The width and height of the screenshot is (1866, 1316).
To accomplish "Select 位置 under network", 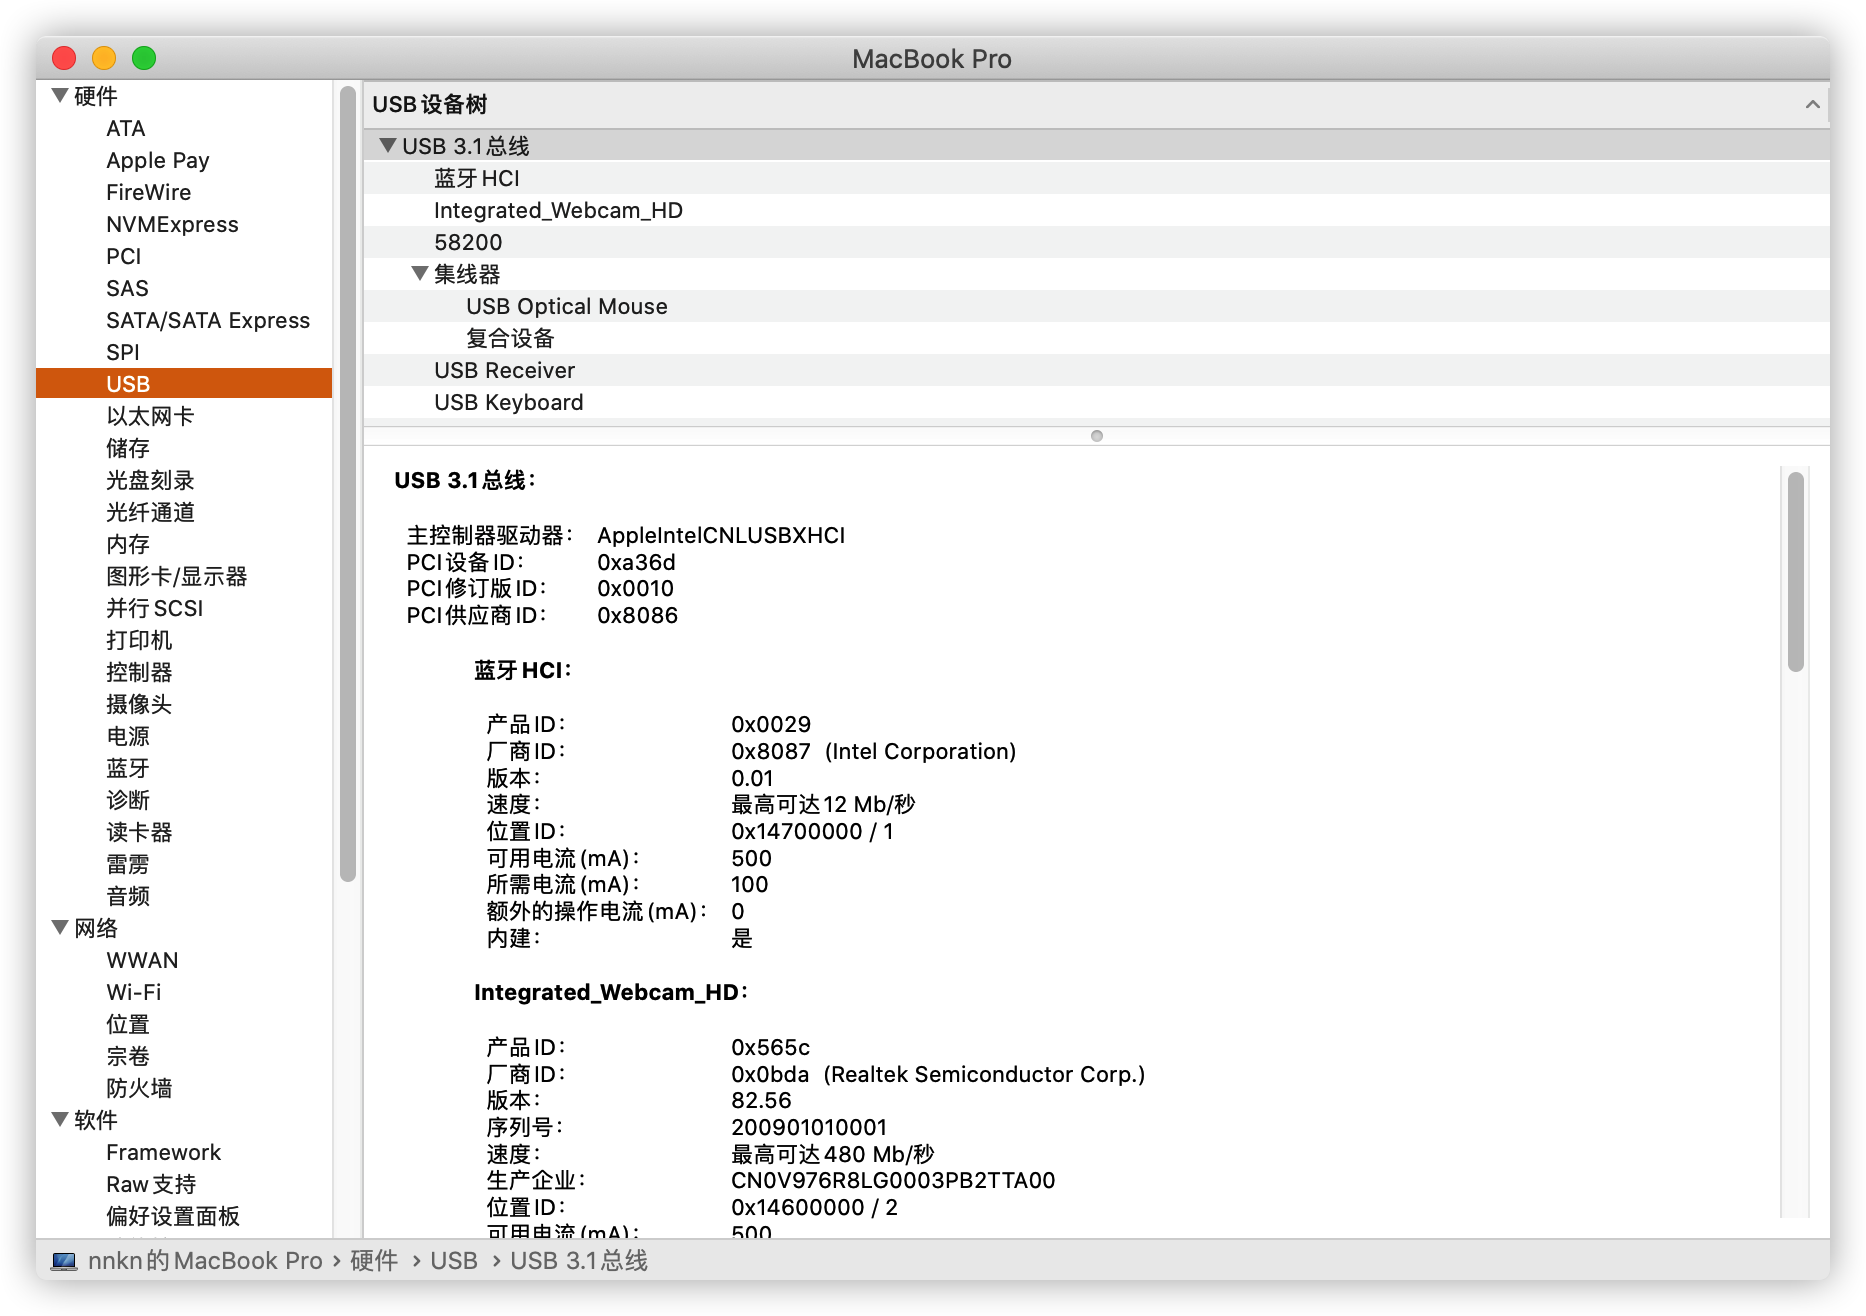I will pos(128,1024).
